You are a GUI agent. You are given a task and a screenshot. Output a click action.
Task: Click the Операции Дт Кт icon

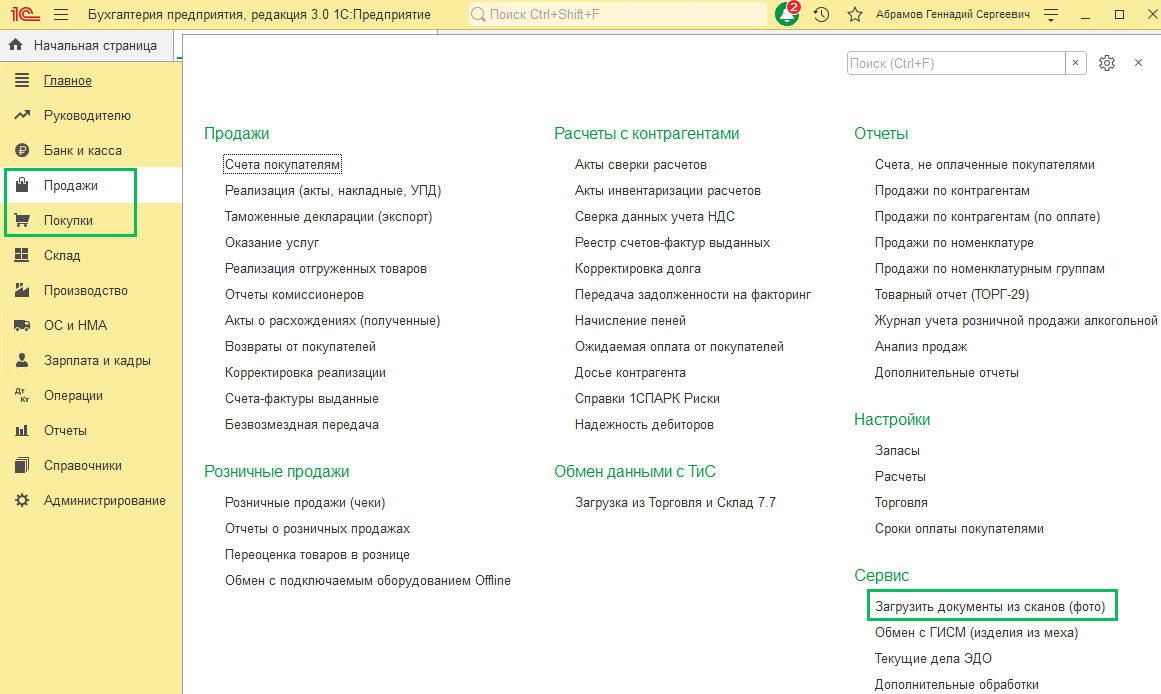tap(22, 396)
